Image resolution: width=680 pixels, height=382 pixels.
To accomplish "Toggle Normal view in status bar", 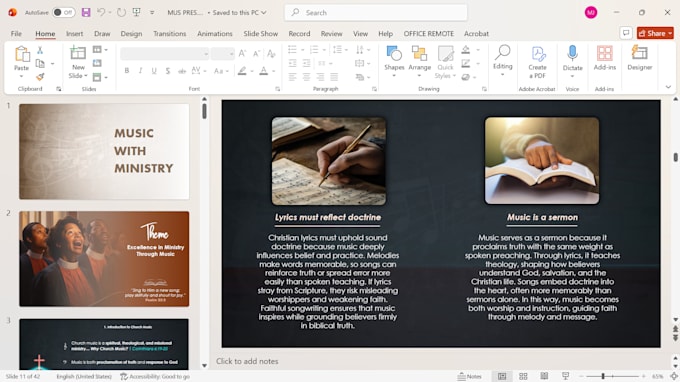I will tap(502, 376).
